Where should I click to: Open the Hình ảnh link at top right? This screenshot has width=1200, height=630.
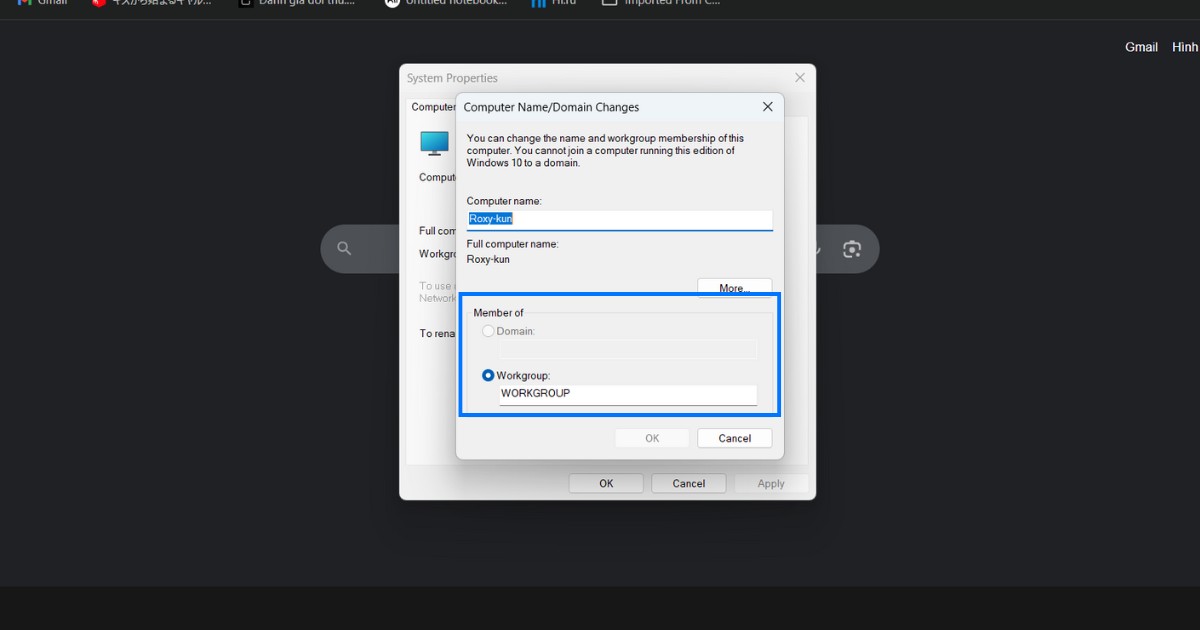(1184, 47)
